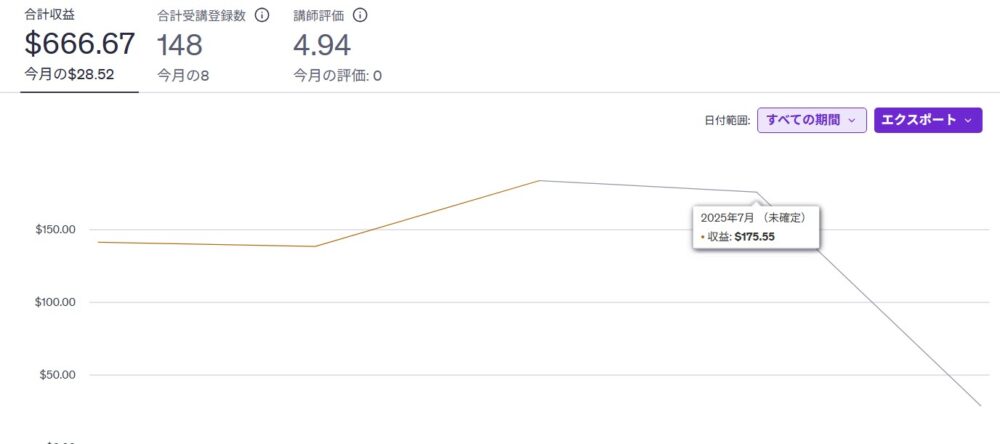Select the highest peak point on revenue line
Screen dimensions: 1000x444
pyautogui.click(x=540, y=181)
